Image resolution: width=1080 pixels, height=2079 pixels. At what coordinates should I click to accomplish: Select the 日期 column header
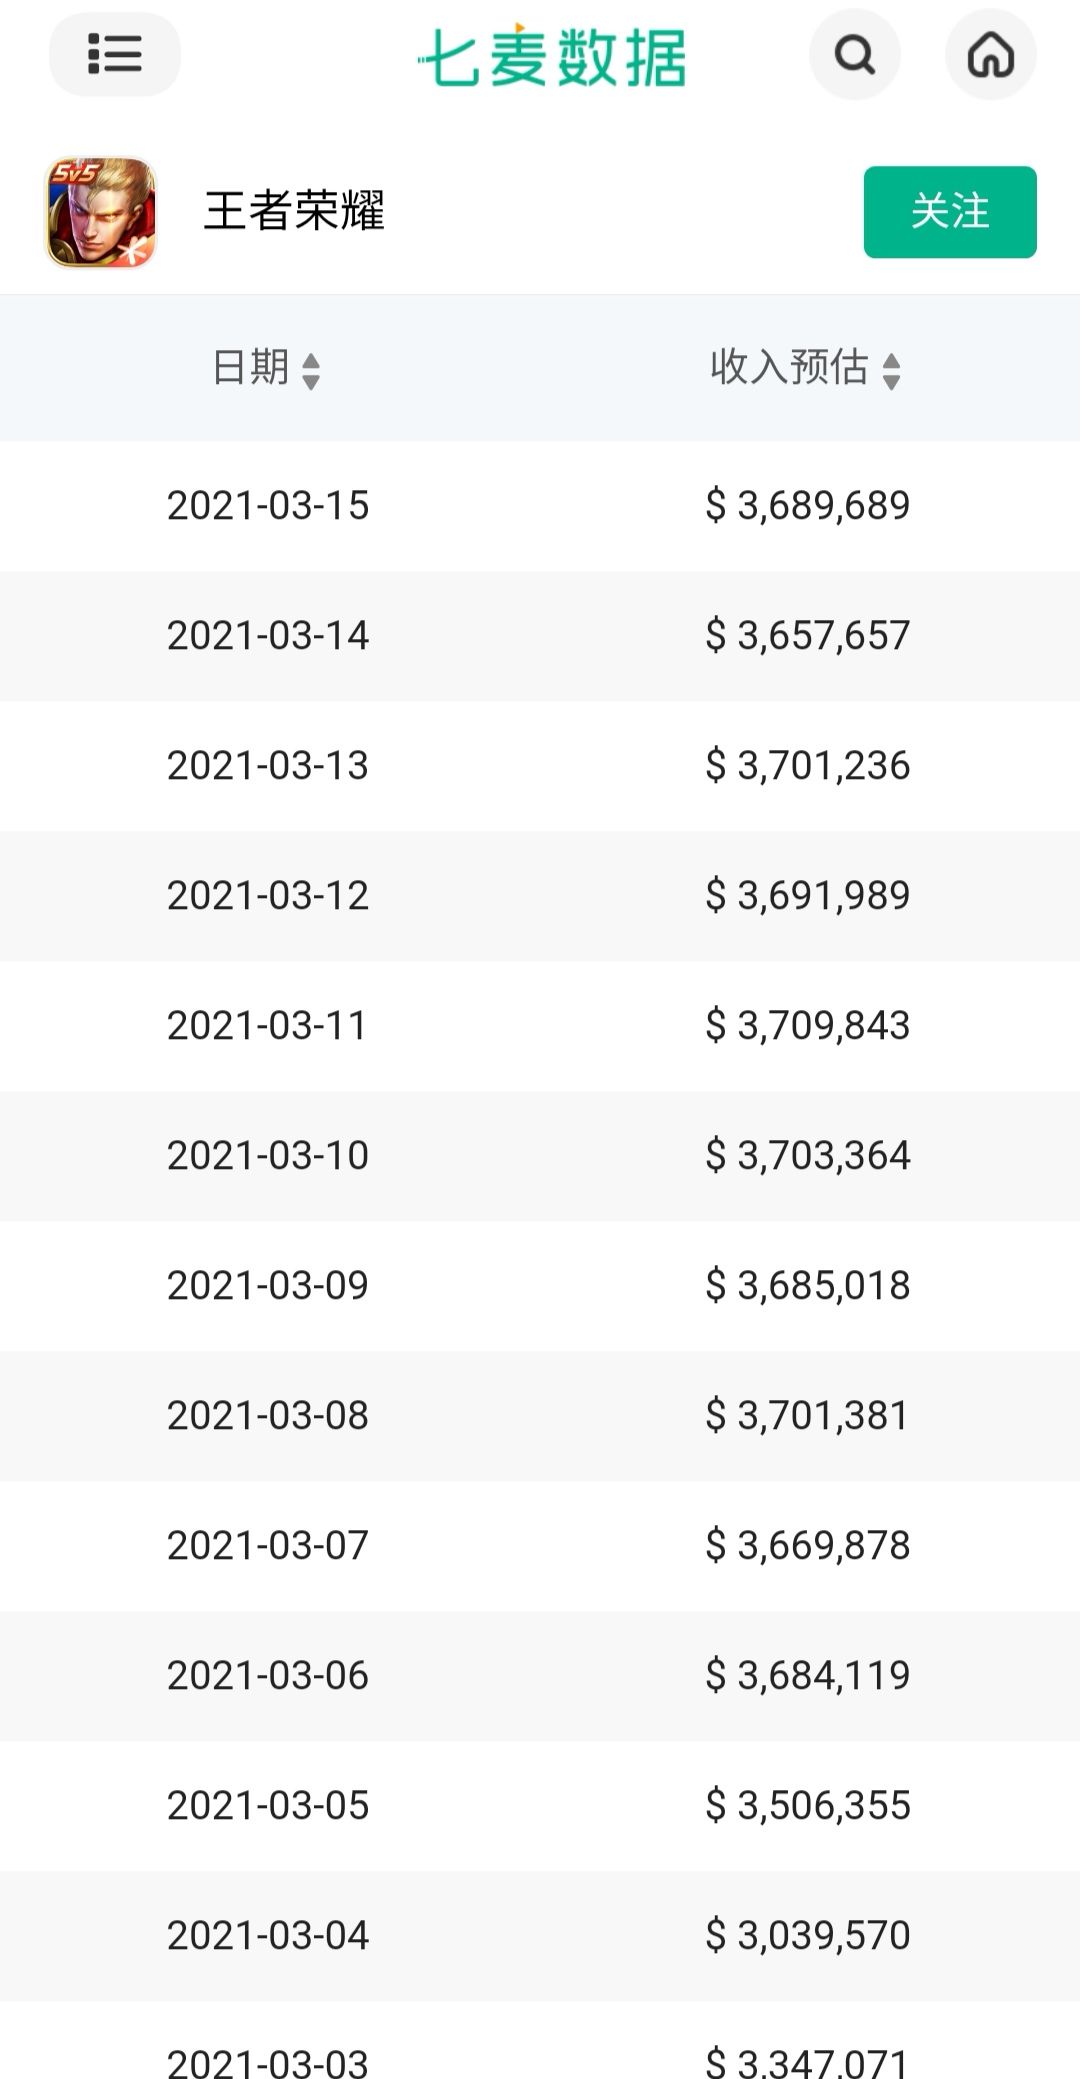[x=250, y=368]
